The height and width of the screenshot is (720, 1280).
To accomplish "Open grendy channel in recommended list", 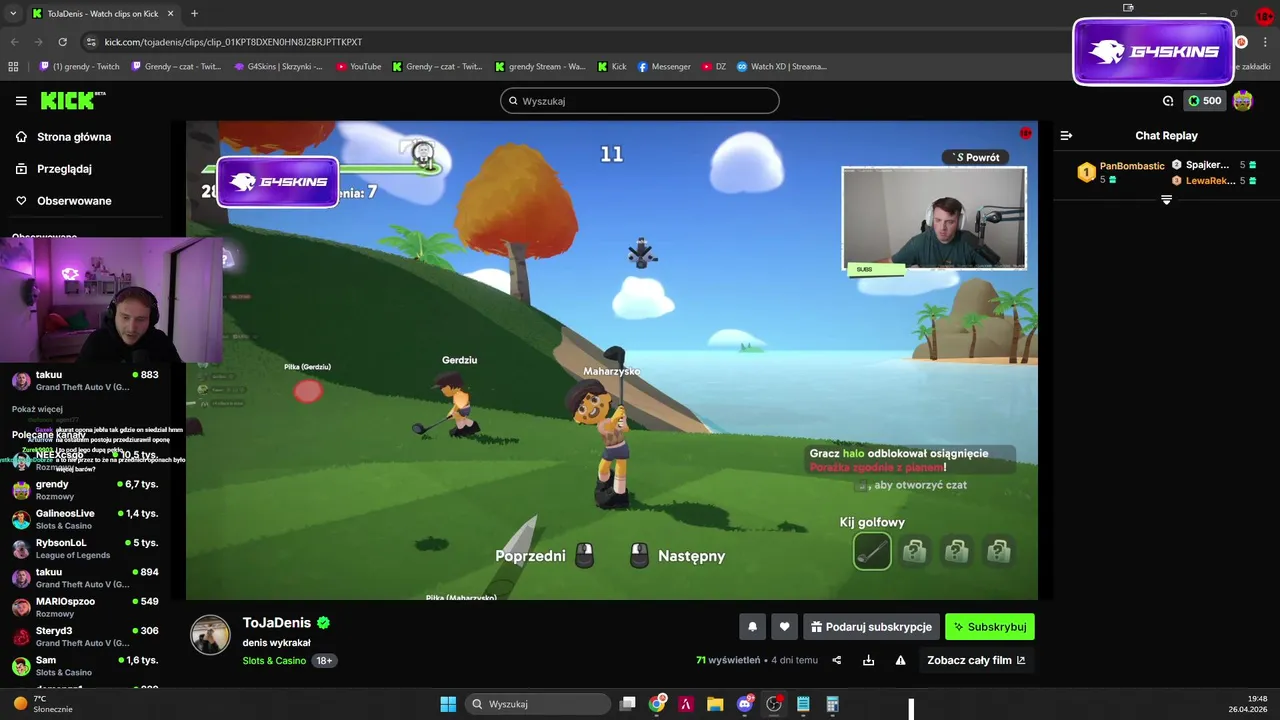I will (x=85, y=490).
